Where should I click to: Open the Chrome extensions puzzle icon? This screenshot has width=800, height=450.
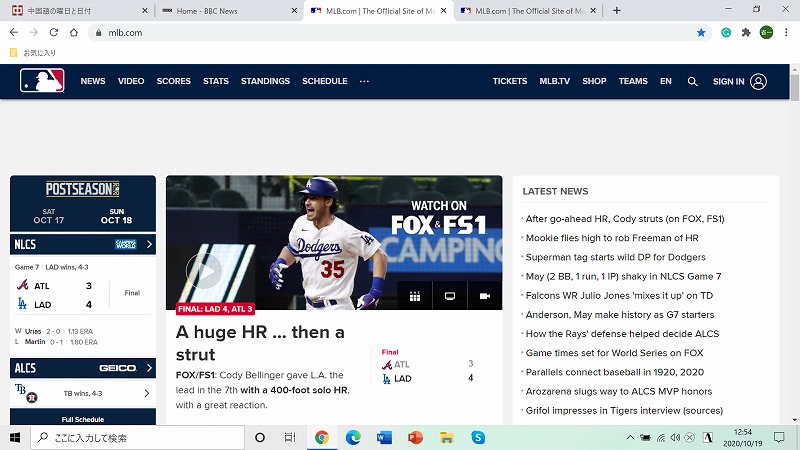click(746, 32)
